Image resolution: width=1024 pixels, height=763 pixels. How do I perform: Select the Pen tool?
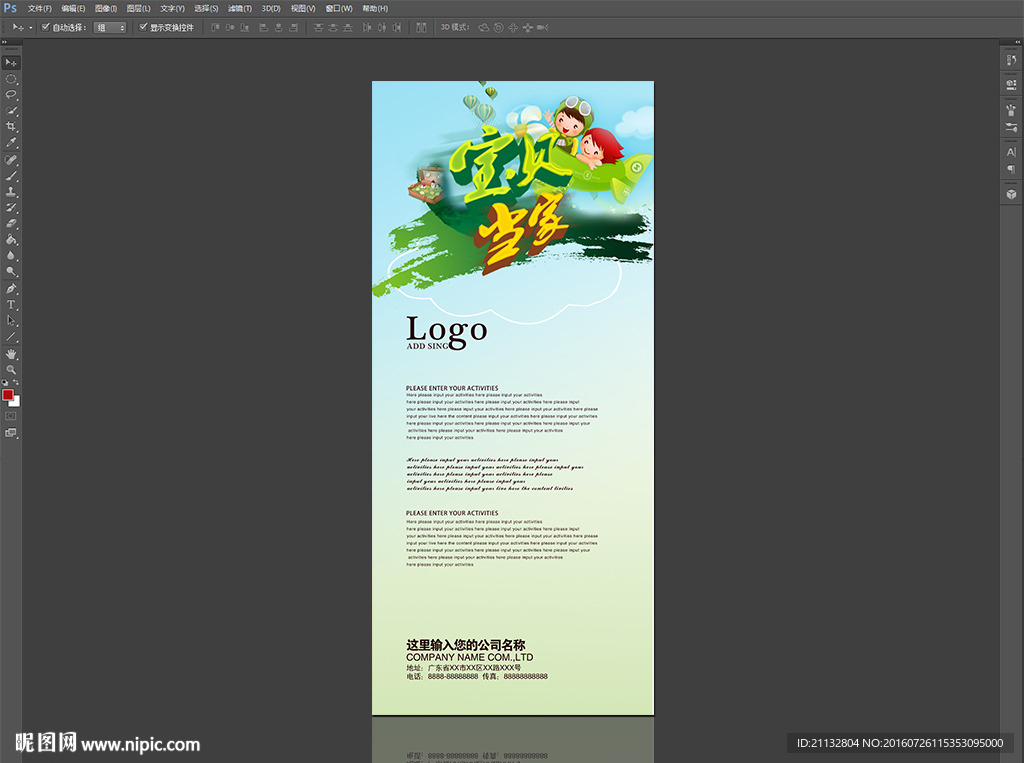click(x=12, y=288)
